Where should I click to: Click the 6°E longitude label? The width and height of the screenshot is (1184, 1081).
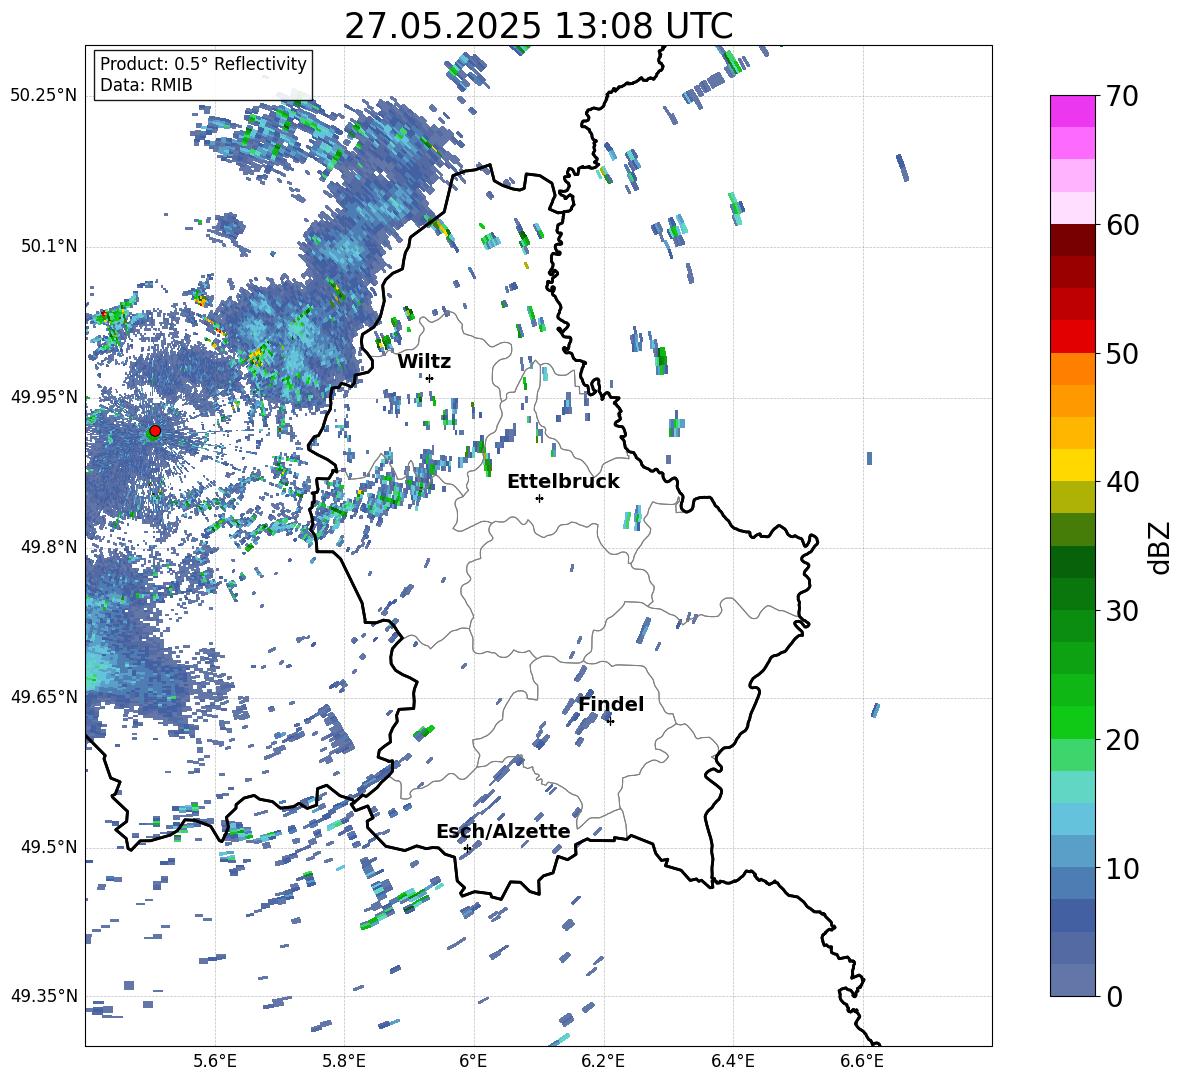click(x=473, y=1062)
